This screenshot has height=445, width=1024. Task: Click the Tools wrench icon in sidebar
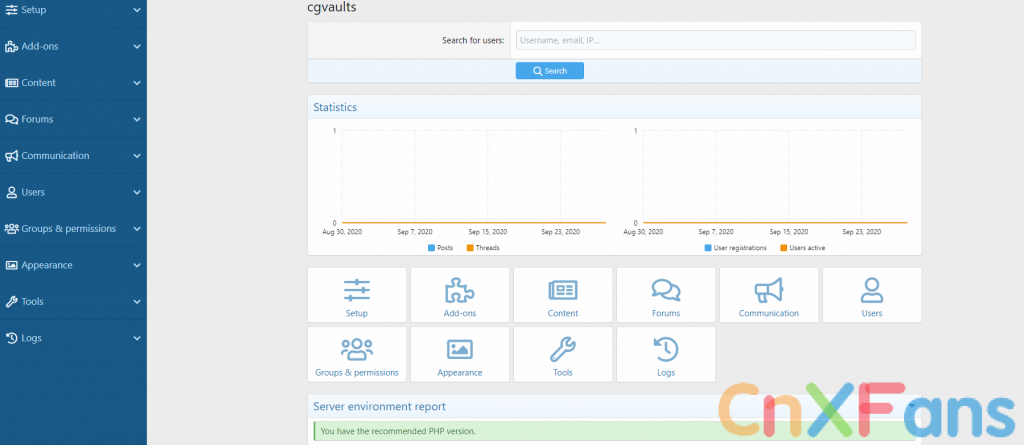click(12, 302)
